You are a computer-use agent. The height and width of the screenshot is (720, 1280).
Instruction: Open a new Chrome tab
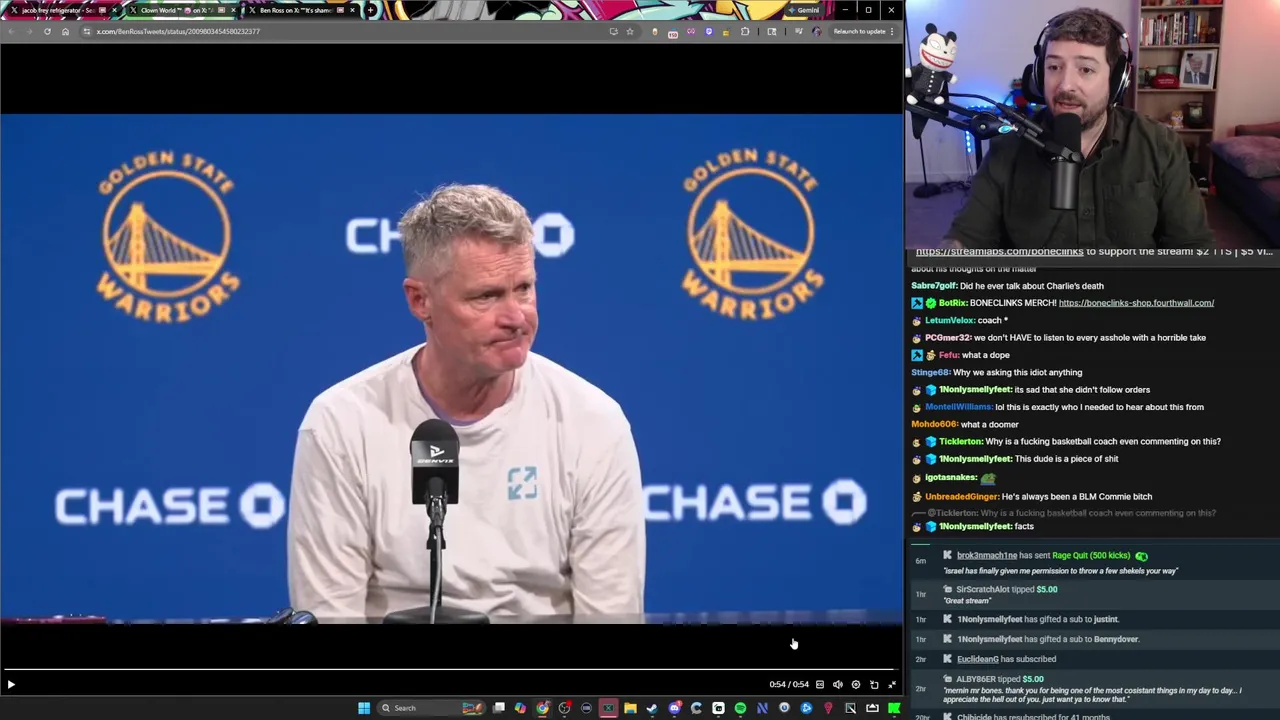tap(371, 10)
